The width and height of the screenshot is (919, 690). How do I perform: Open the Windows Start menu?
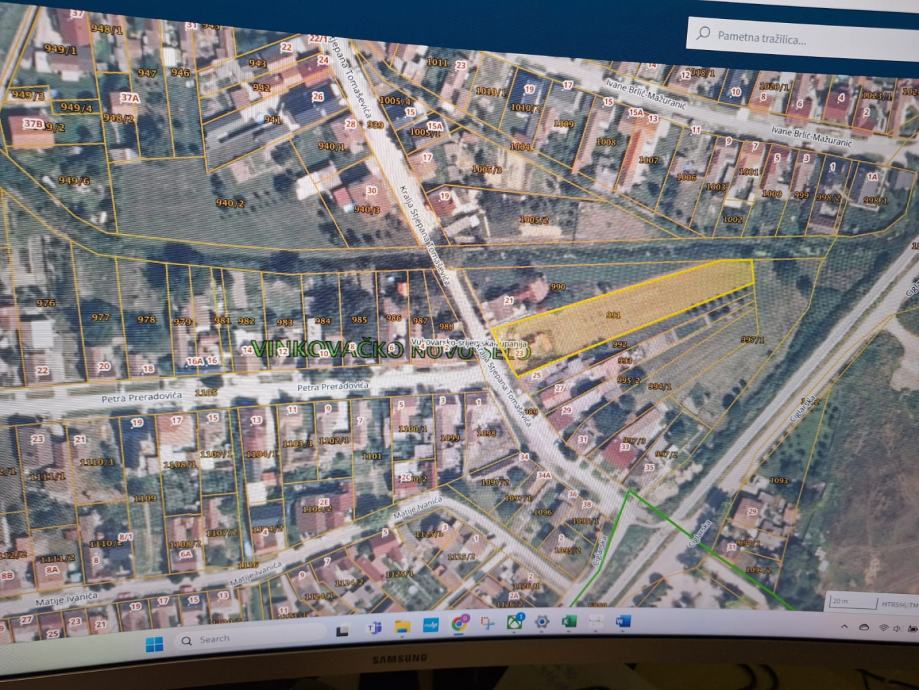click(155, 640)
